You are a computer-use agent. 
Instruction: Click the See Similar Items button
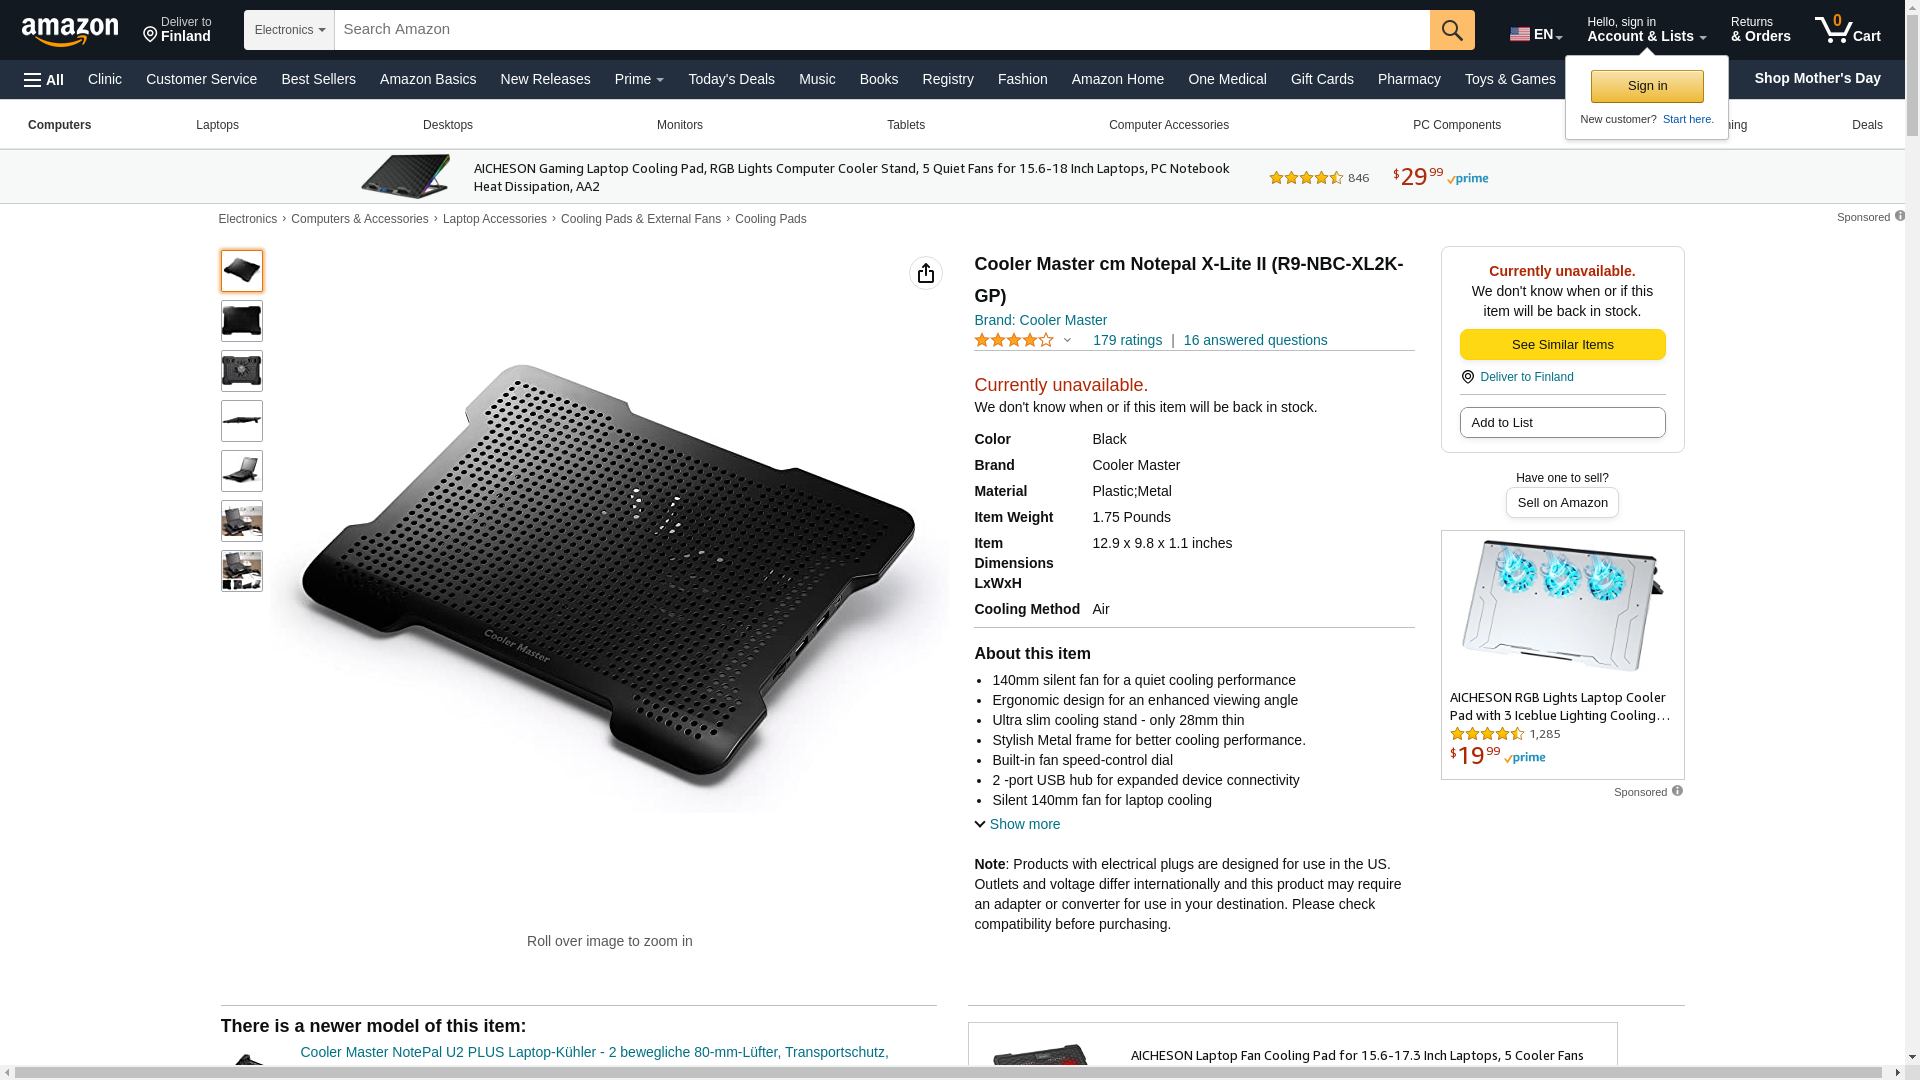(x=1562, y=345)
